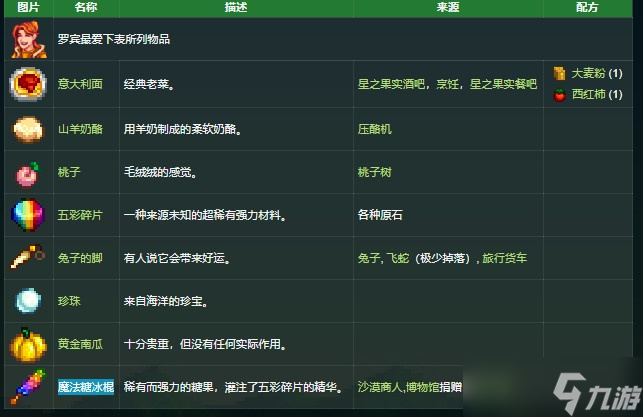Click the golden pumpkin icon
The height and width of the screenshot is (417, 643).
coord(28,345)
